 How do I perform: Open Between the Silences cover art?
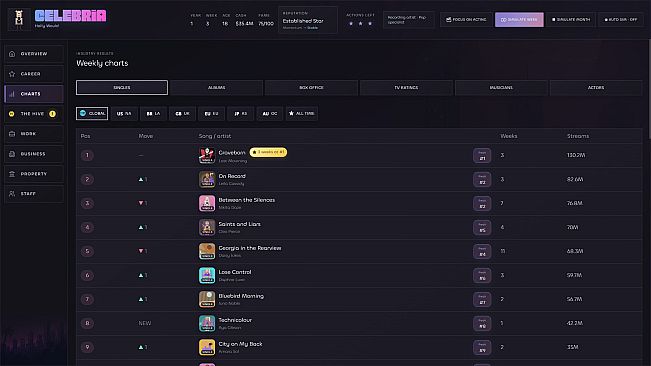pos(207,203)
